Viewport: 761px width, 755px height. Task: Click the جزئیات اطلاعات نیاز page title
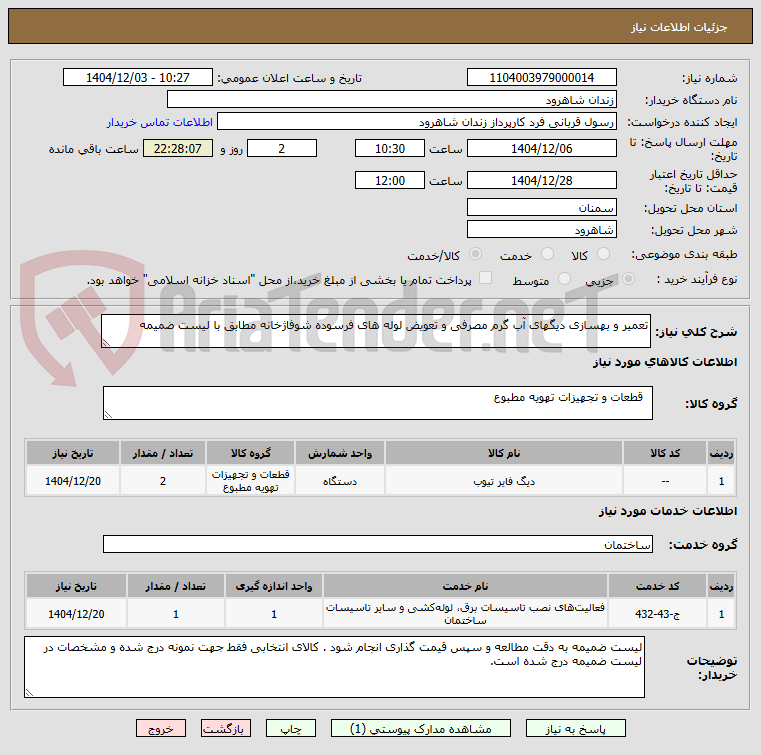[678, 27]
